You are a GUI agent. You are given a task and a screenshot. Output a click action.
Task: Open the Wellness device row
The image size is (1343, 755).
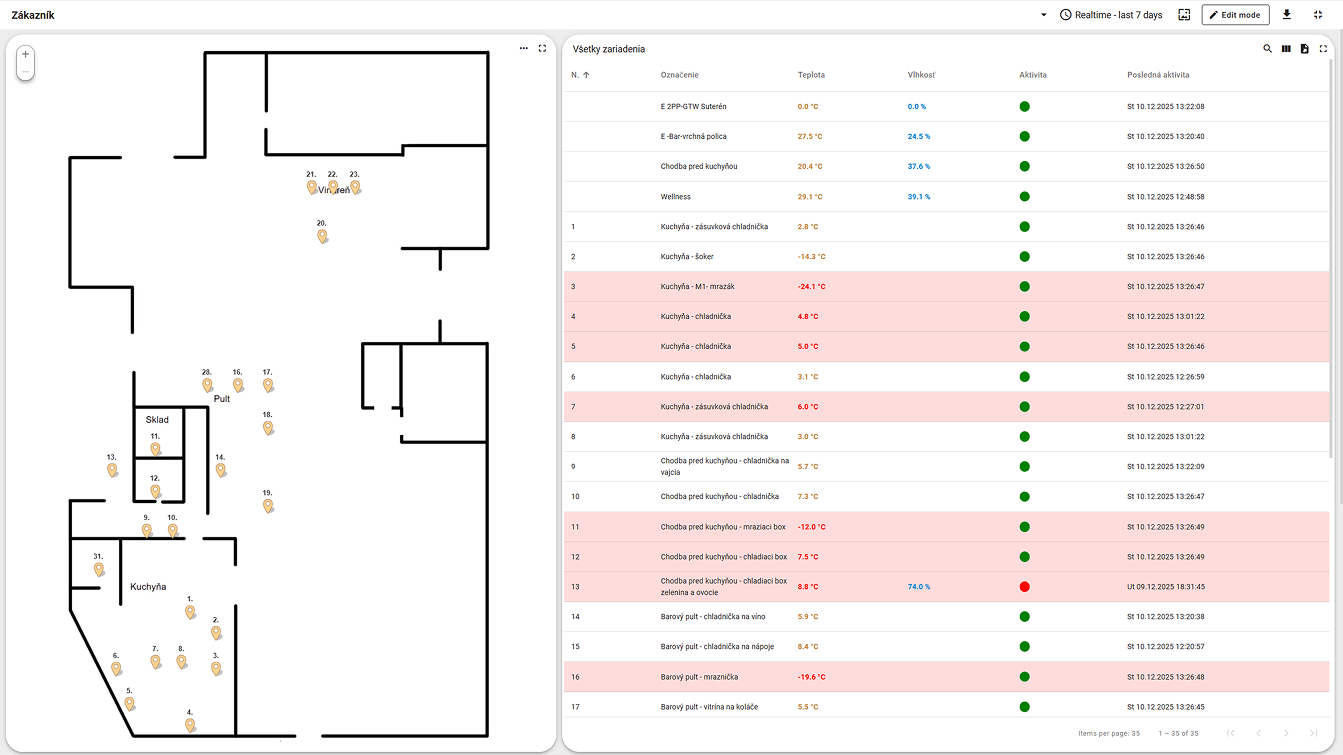pos(675,197)
